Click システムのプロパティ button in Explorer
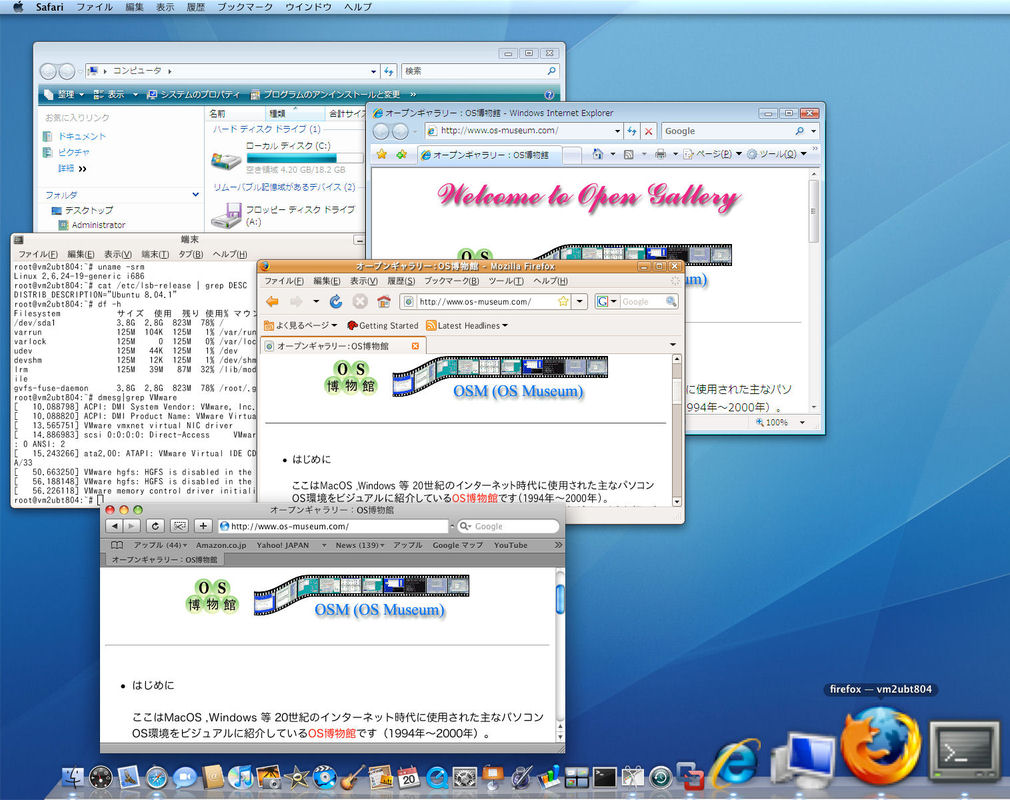 [x=193, y=94]
